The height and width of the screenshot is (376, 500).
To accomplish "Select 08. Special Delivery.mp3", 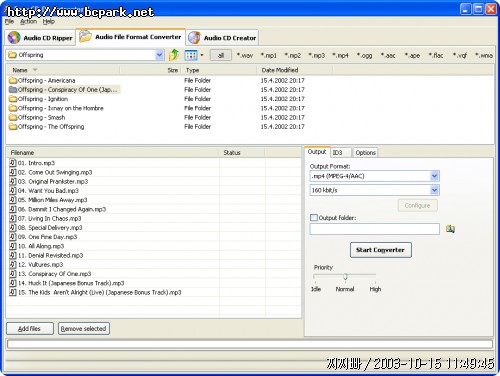I will [x=50, y=227].
